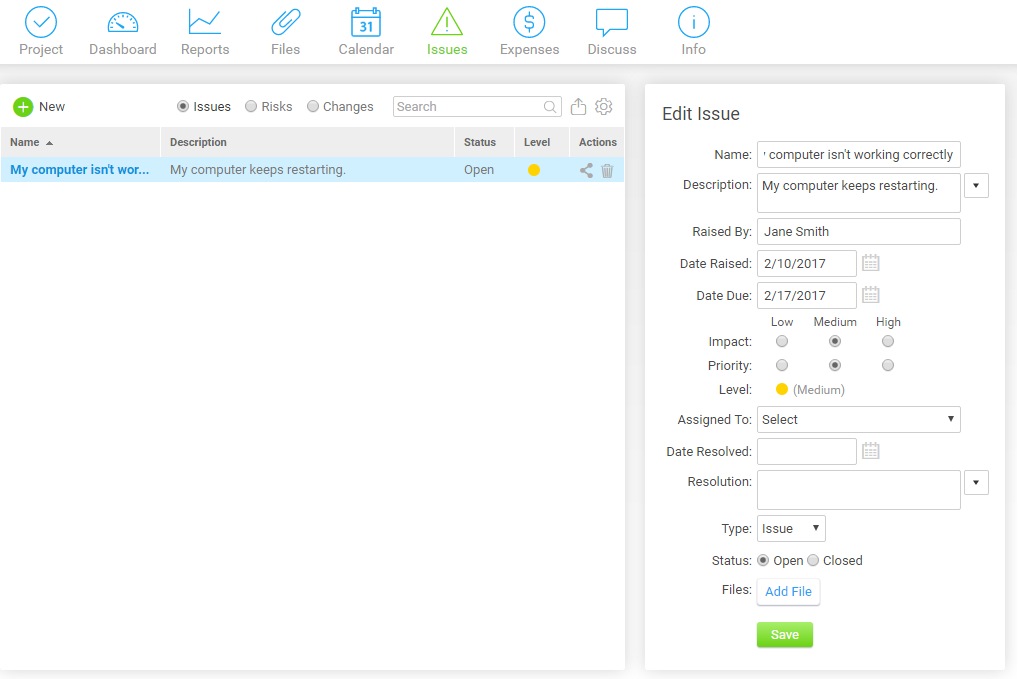The height and width of the screenshot is (679, 1018).
Task: Click in the Name input field
Action: (858, 154)
